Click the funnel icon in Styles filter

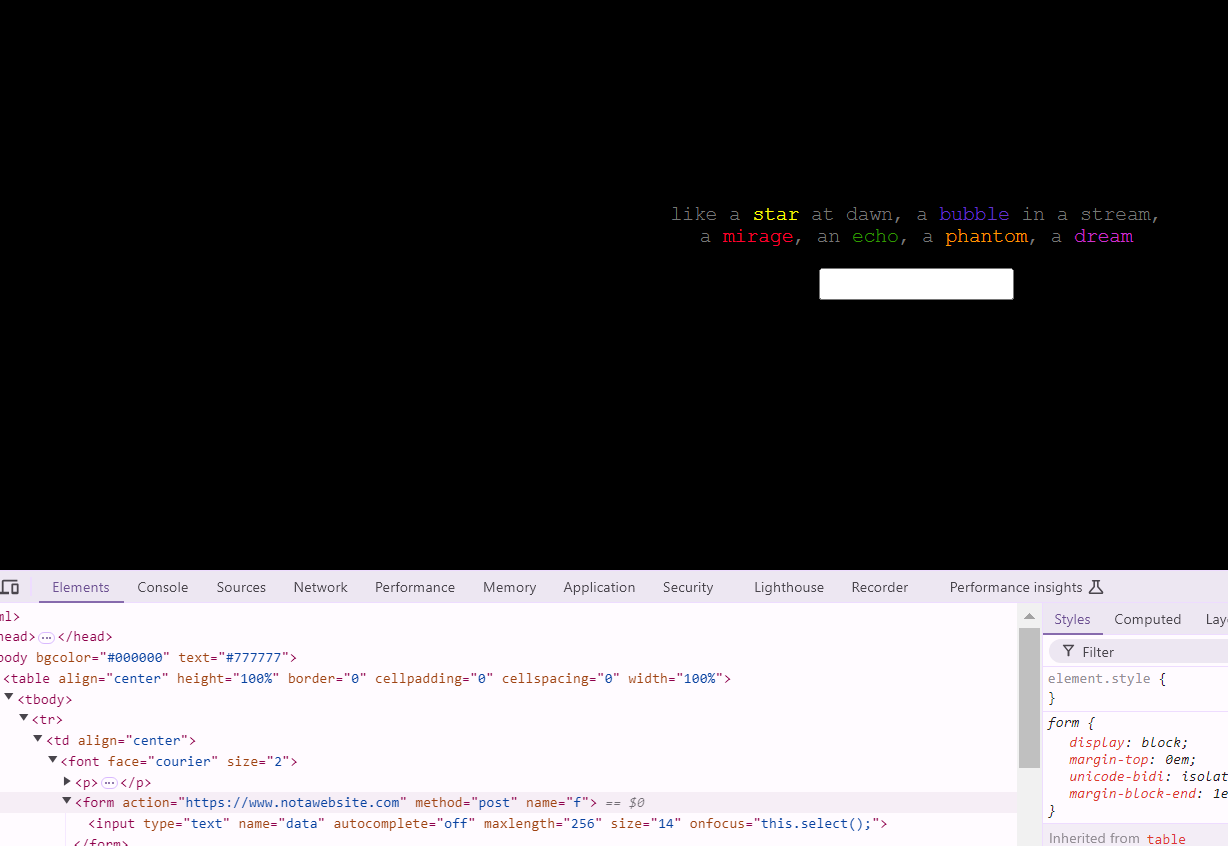pyautogui.click(x=1068, y=651)
